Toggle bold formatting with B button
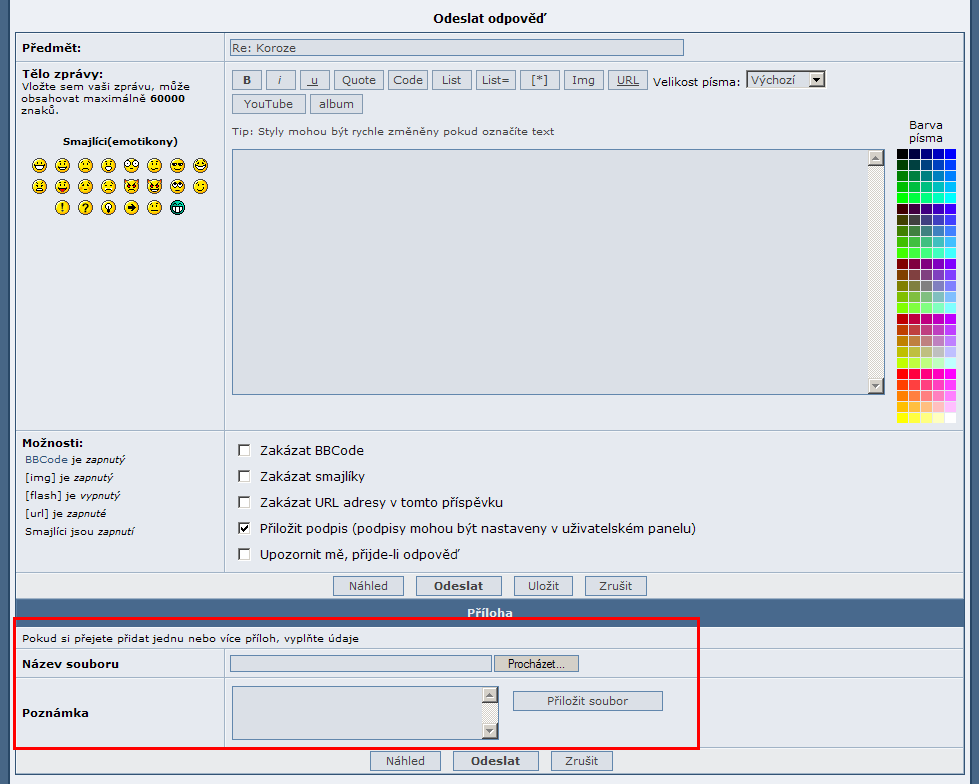The height and width of the screenshot is (784, 979). tap(246, 80)
